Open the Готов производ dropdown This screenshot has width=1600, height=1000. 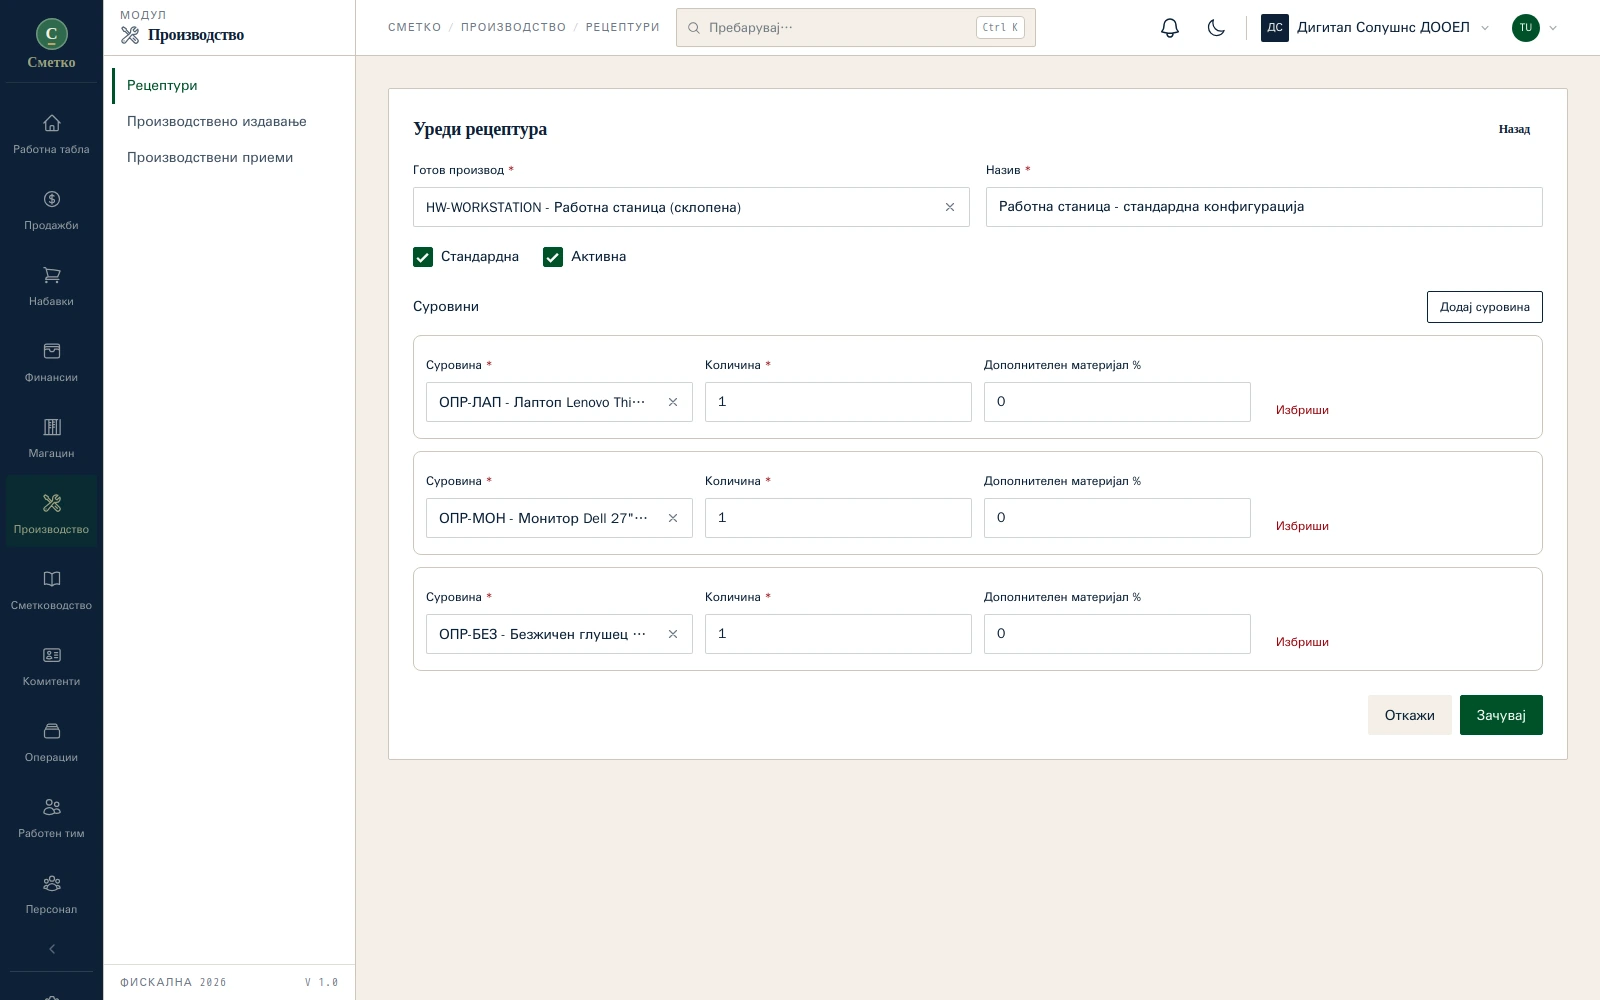[691, 207]
